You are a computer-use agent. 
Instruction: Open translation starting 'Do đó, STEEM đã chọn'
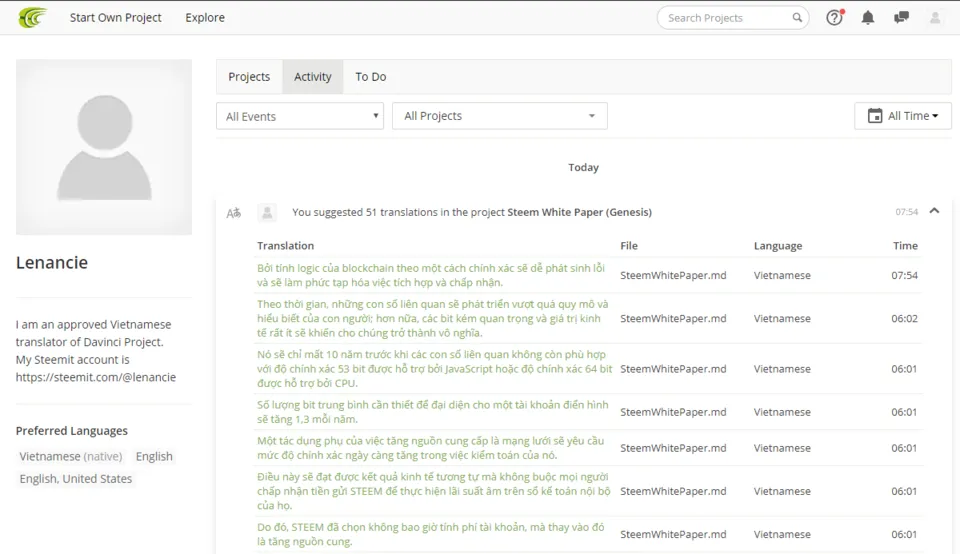[430, 534]
